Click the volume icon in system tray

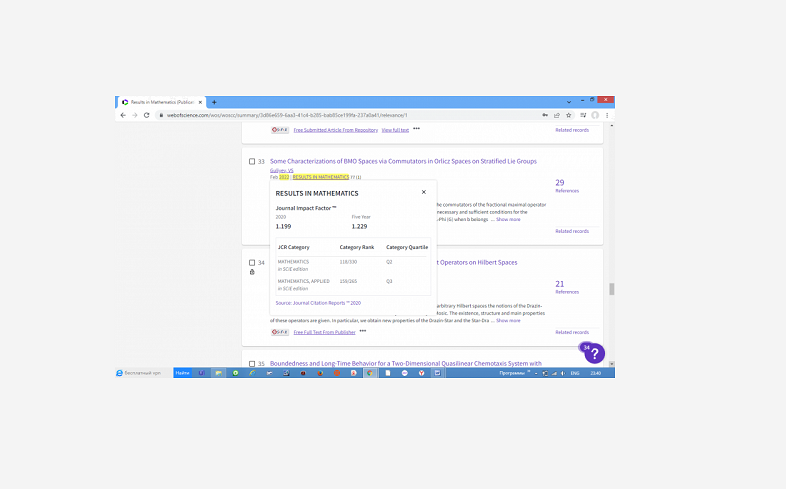click(x=563, y=373)
